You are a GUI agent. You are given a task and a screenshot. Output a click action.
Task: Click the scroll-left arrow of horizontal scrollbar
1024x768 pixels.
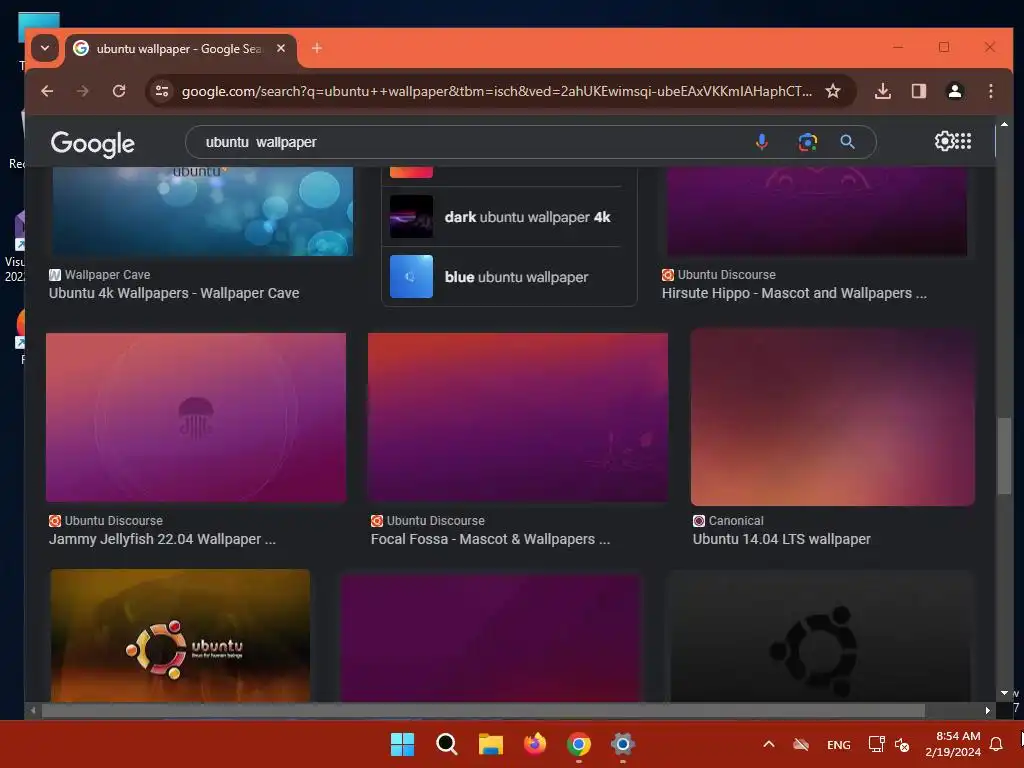pos(33,710)
